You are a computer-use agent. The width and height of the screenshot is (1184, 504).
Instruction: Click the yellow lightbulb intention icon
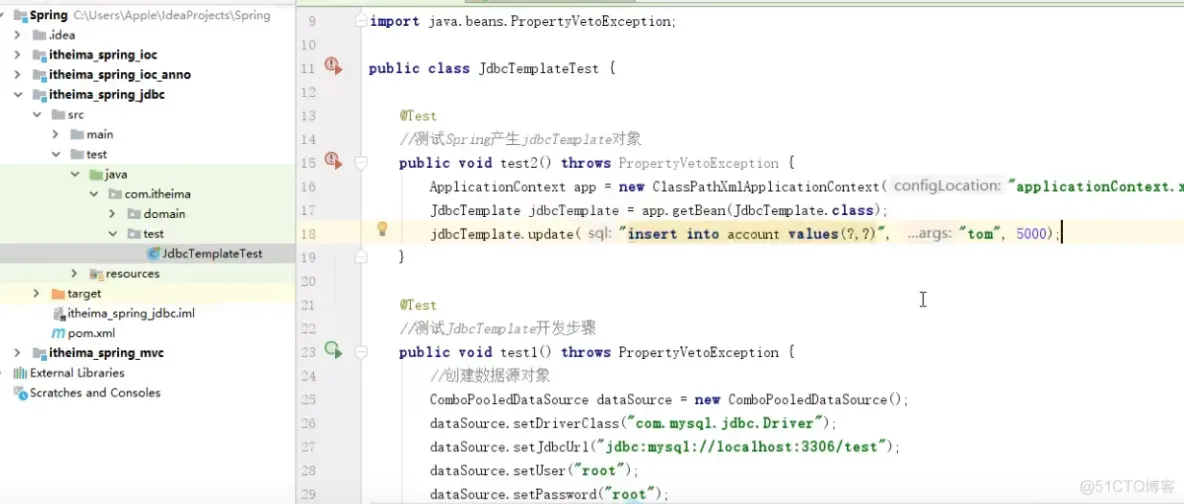pos(382,229)
